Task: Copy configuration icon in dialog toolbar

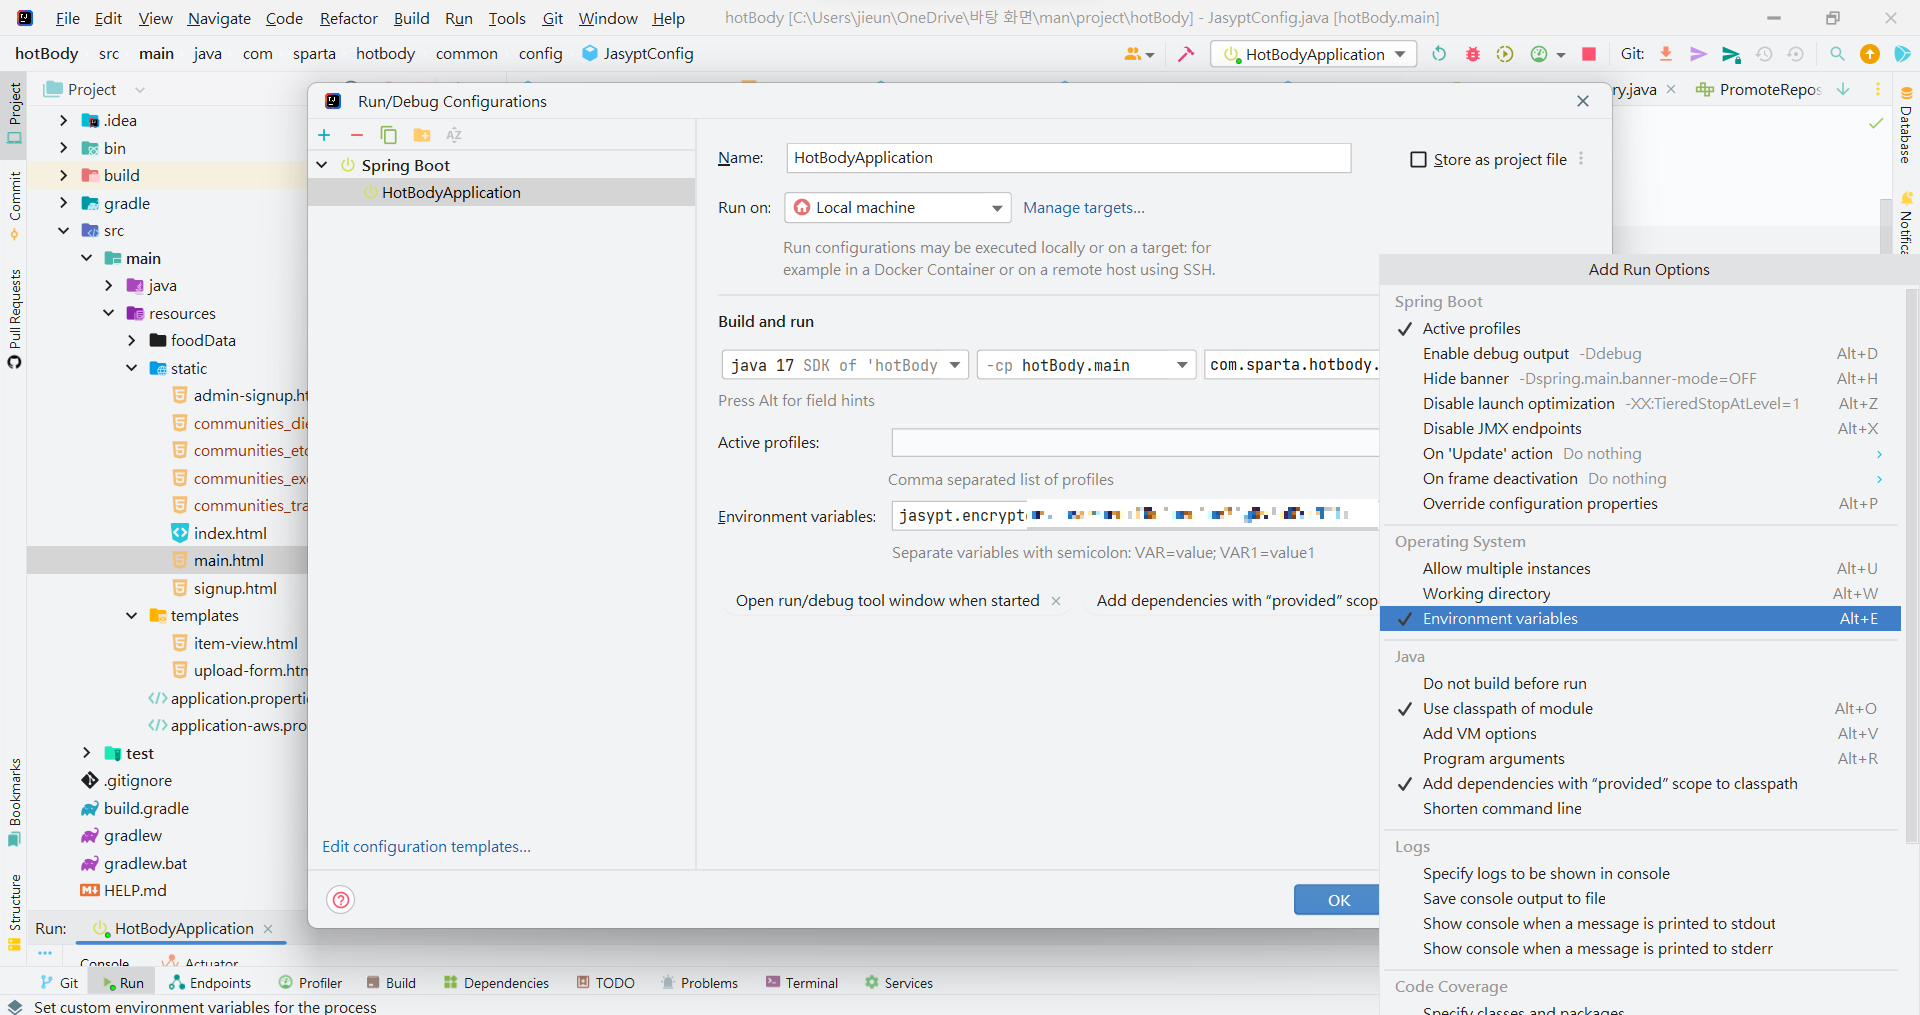Action: tap(388, 135)
